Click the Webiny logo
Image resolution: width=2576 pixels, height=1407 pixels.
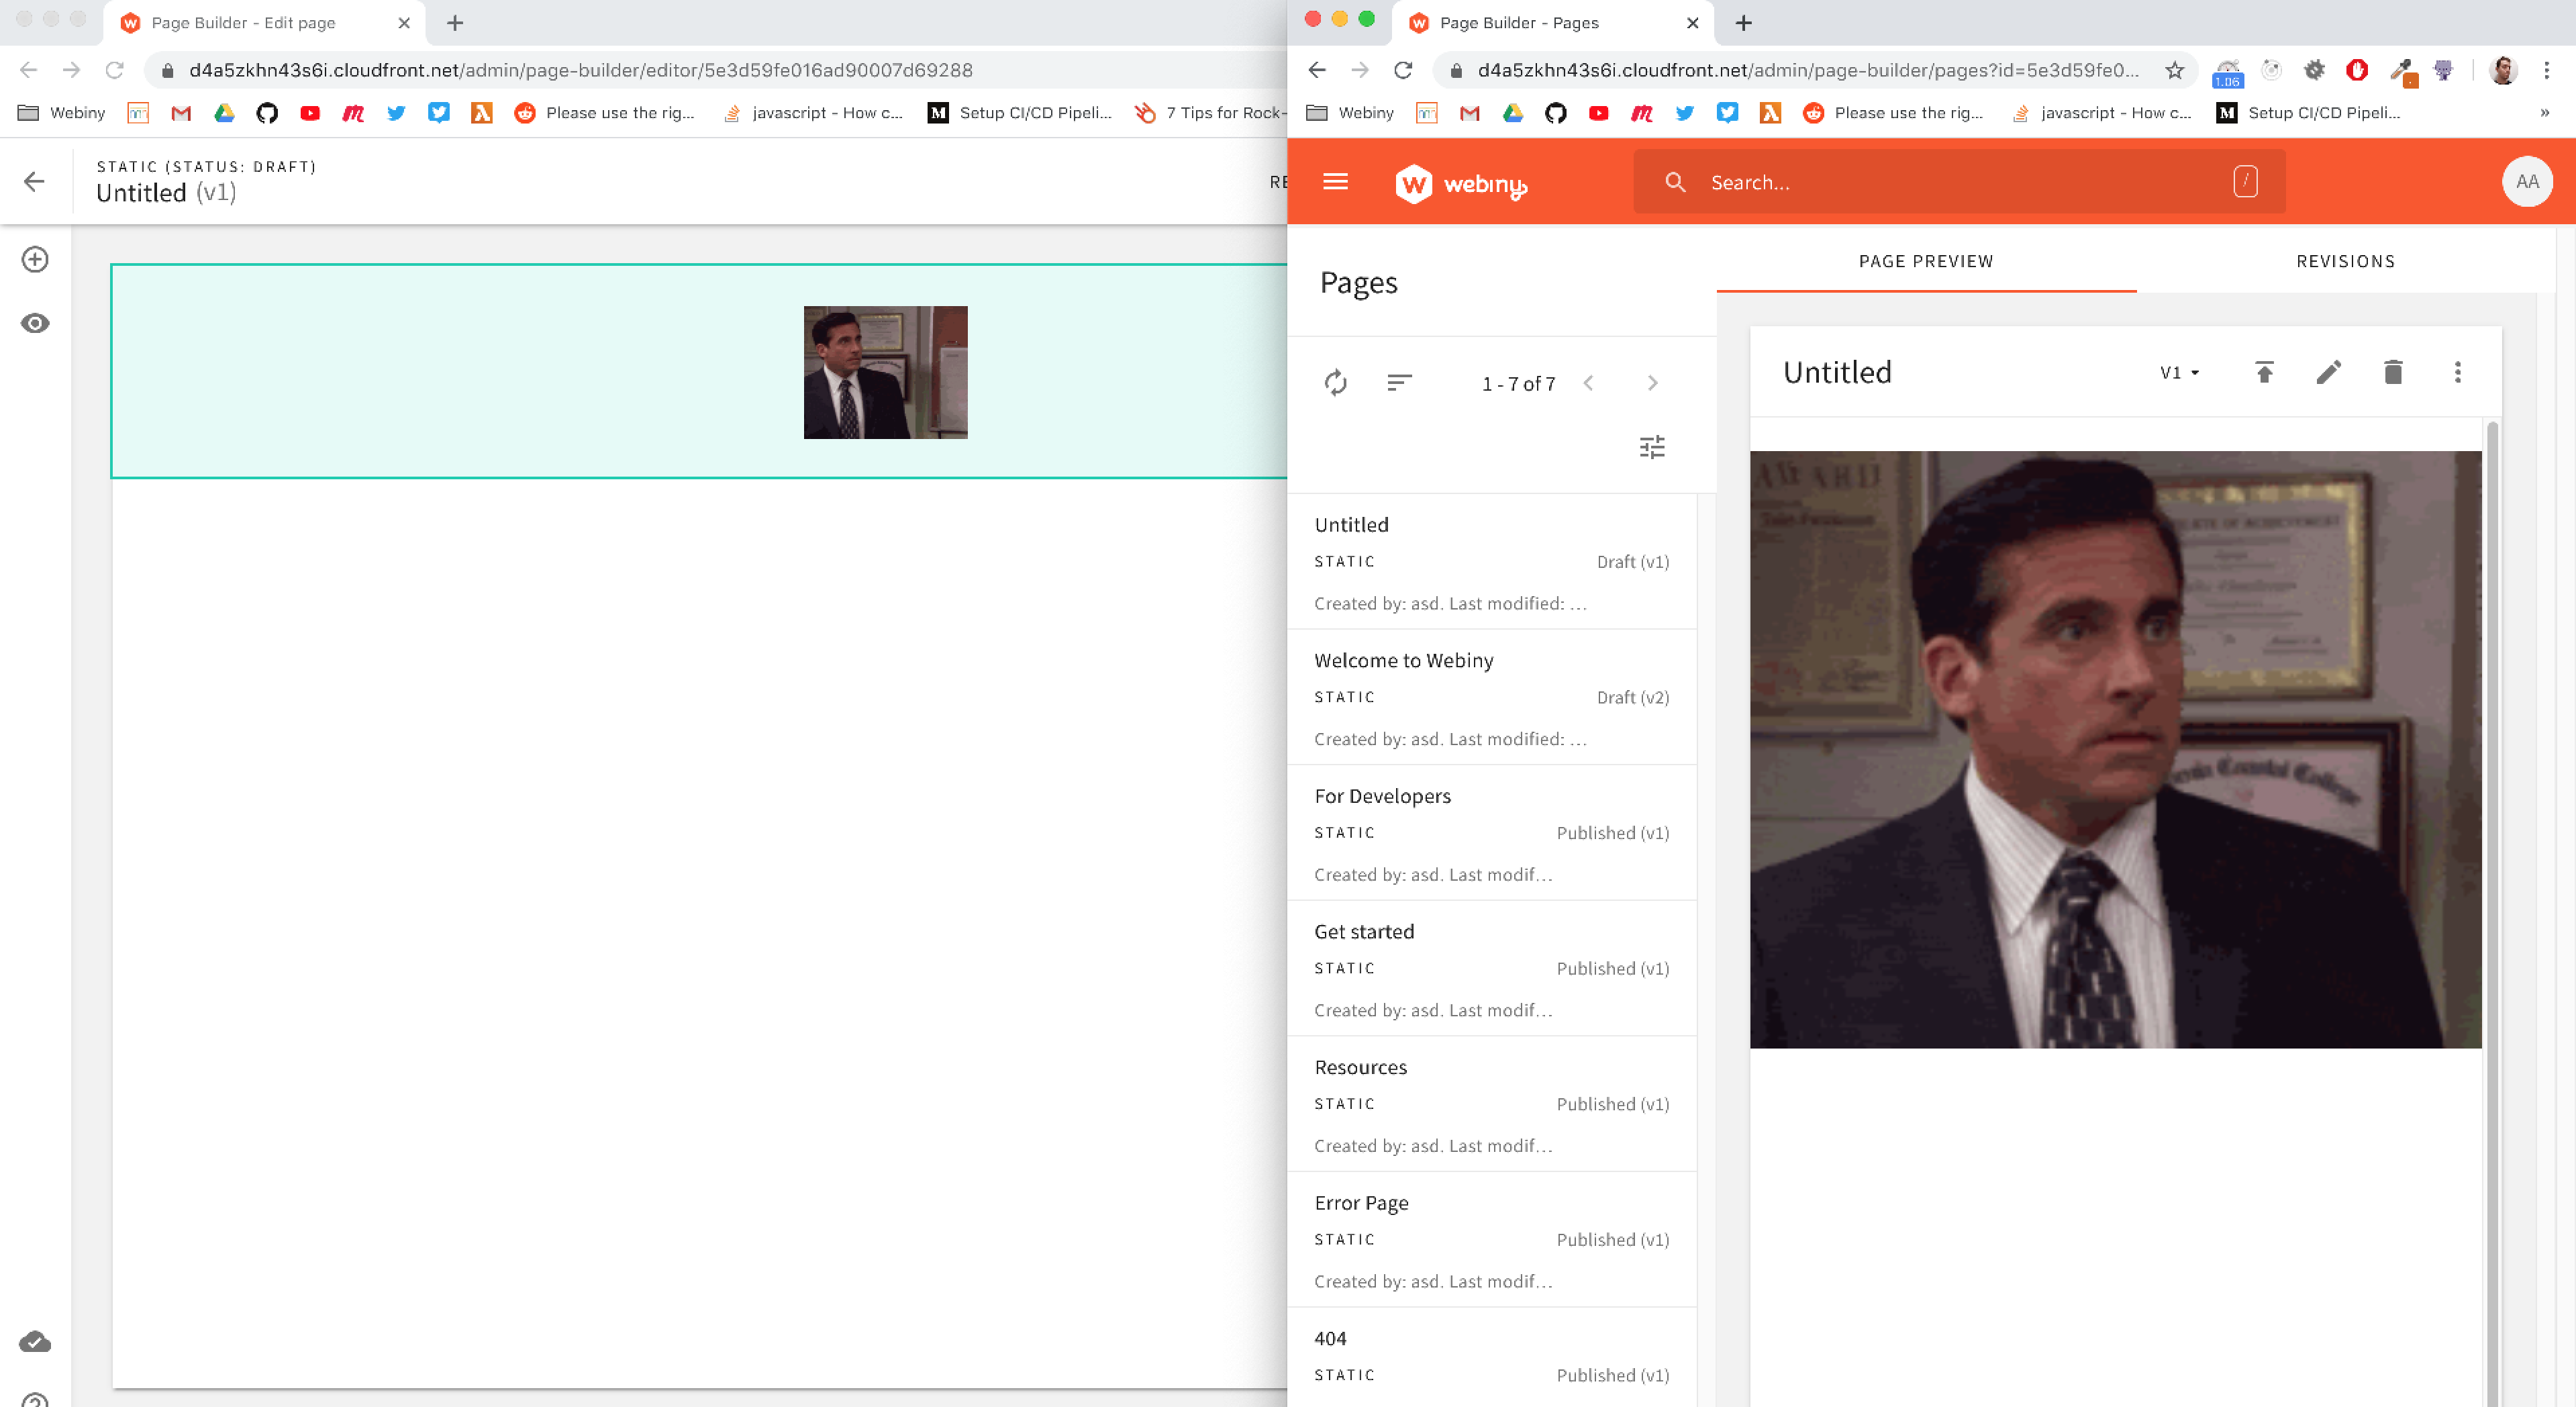click(x=1460, y=183)
